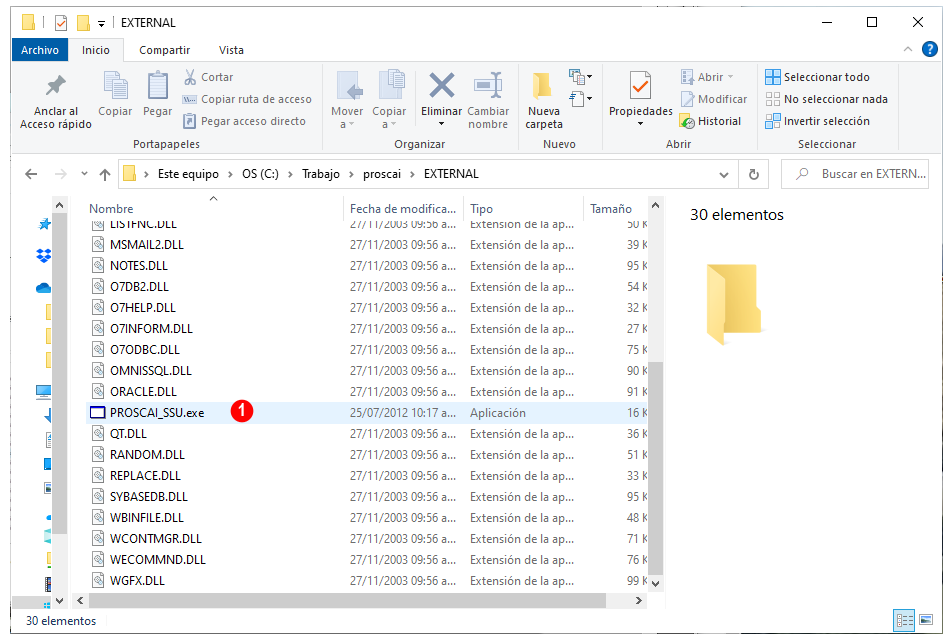
Task: Click Pegar acceso directo
Action: coord(244,121)
